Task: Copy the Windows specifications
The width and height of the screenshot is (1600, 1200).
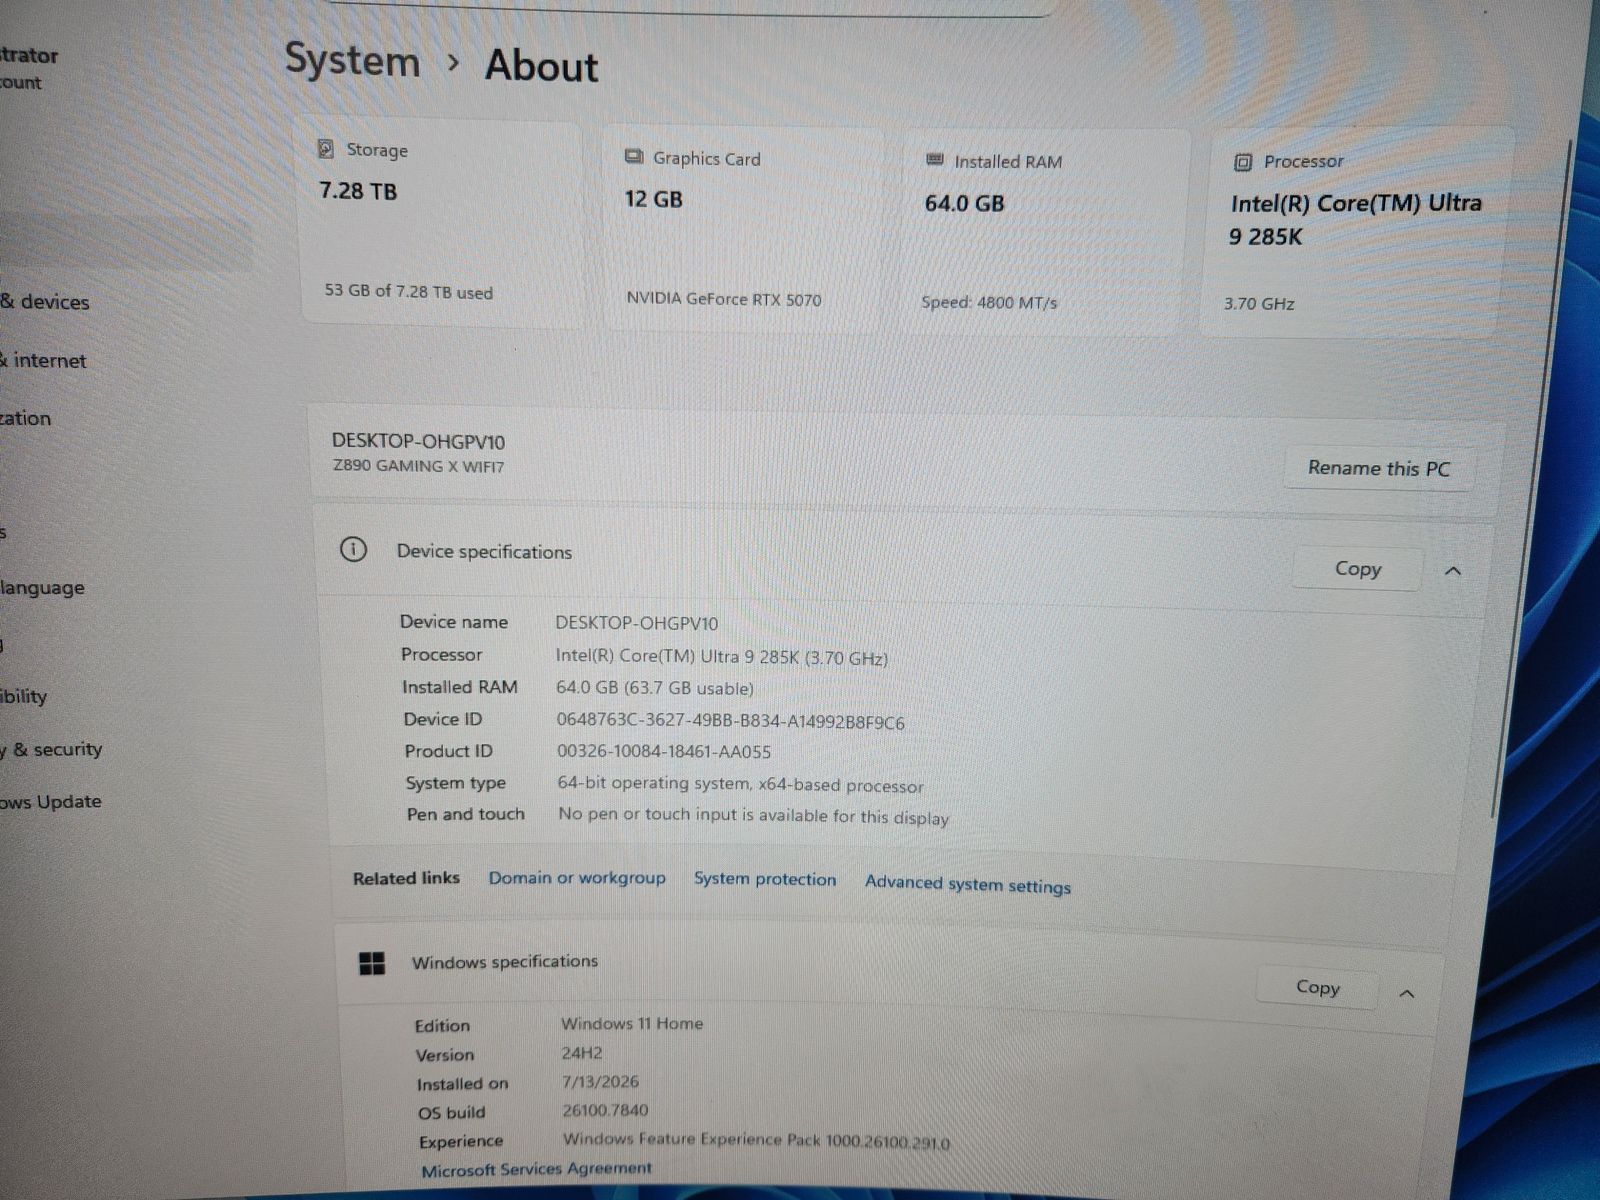Action: click(x=1317, y=987)
